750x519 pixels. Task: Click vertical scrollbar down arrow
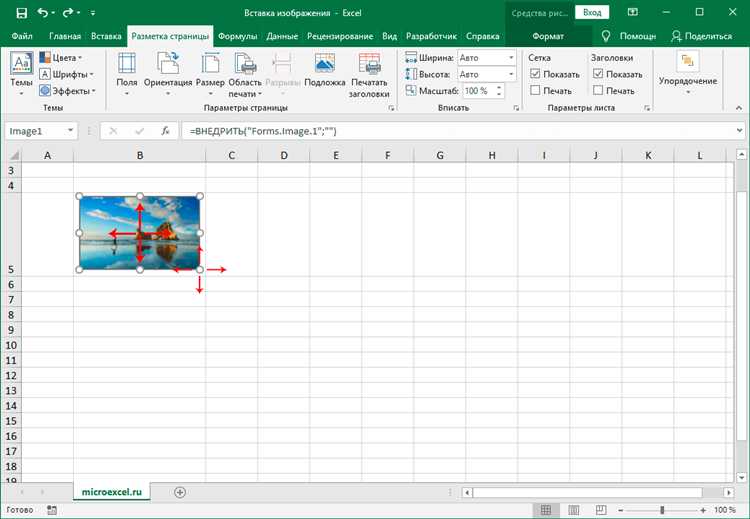[741, 477]
